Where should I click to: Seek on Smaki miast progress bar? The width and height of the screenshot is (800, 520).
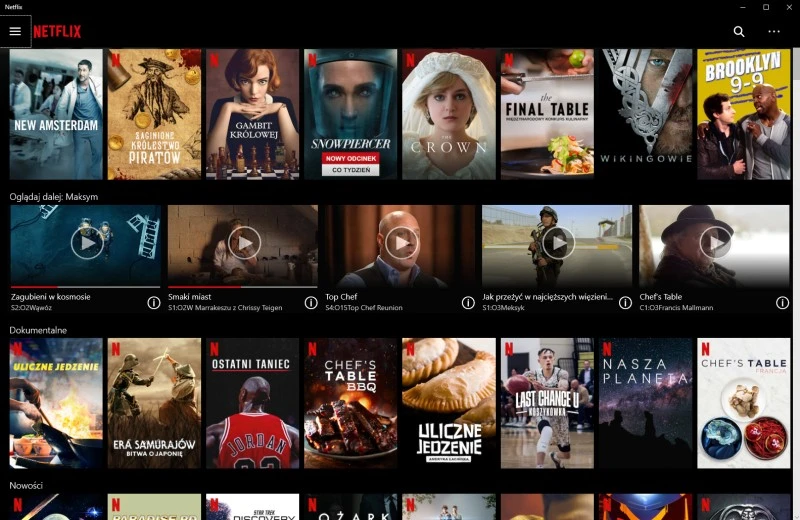point(242,287)
